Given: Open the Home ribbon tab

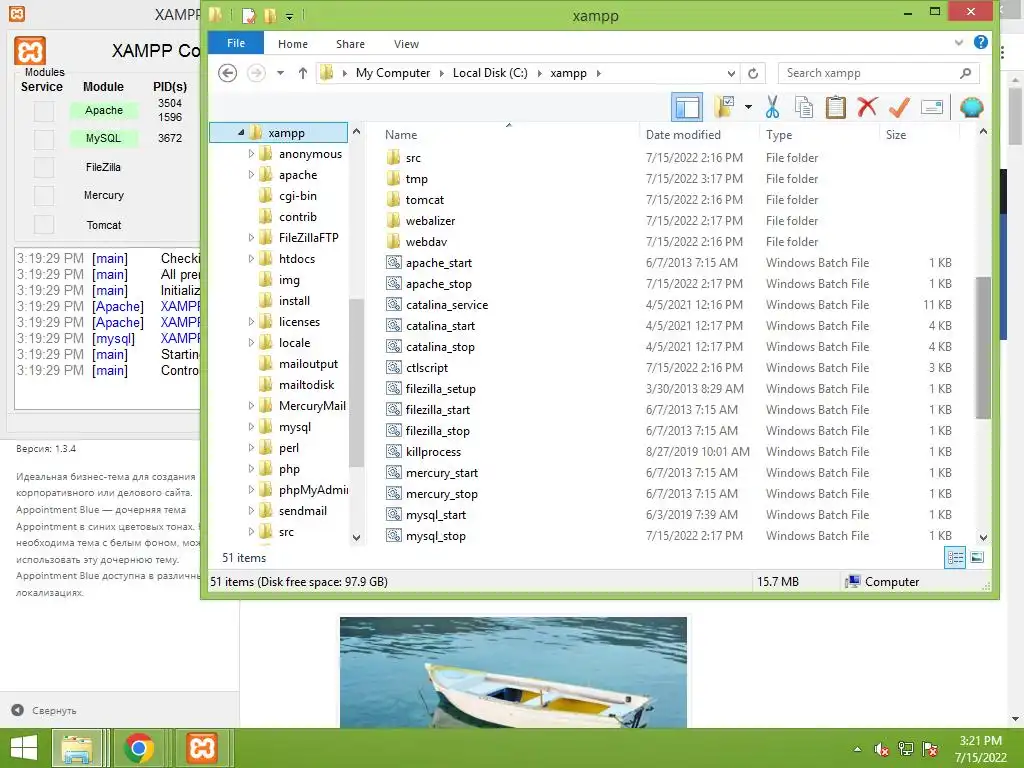Looking at the screenshot, I should pyautogui.click(x=293, y=44).
